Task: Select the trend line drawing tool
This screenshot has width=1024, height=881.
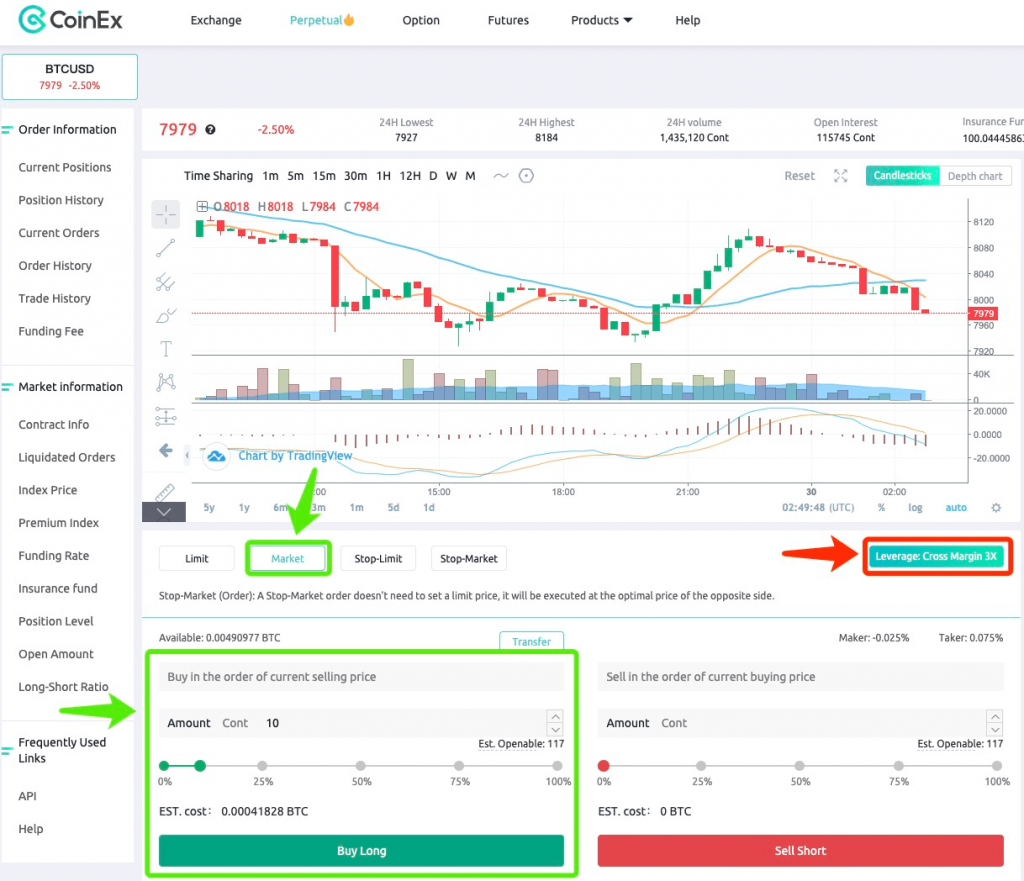Action: [x=166, y=248]
